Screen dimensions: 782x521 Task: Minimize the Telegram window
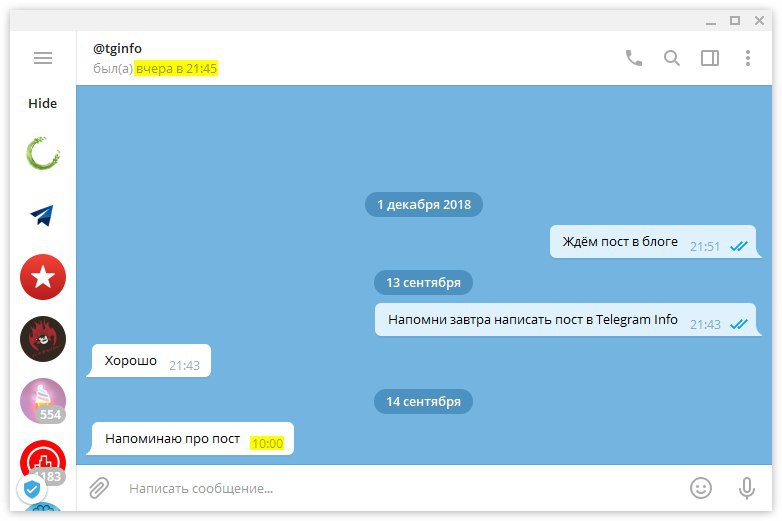711,21
